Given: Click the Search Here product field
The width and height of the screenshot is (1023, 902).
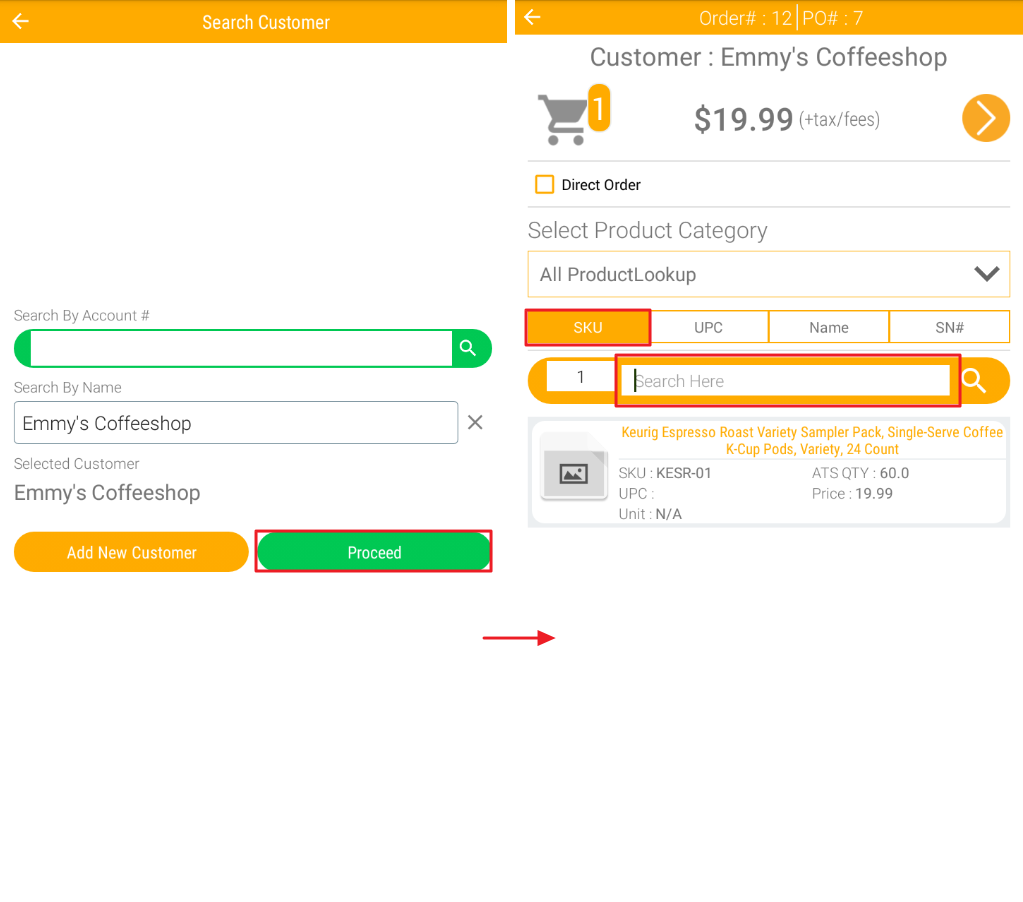Looking at the screenshot, I should click(x=787, y=381).
